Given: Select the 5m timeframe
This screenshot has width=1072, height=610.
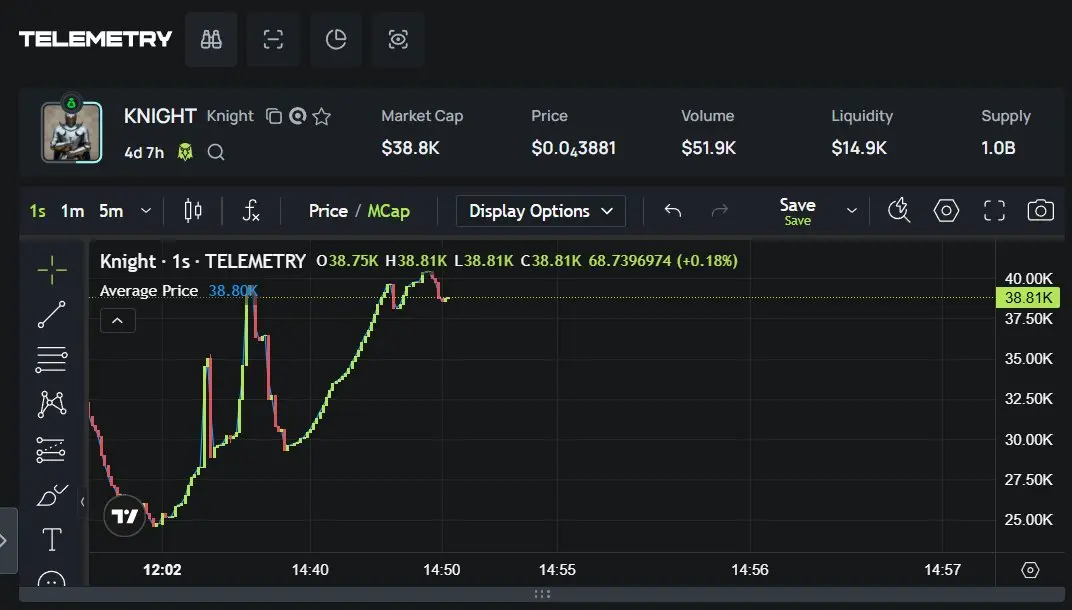Looking at the screenshot, I should click(111, 211).
